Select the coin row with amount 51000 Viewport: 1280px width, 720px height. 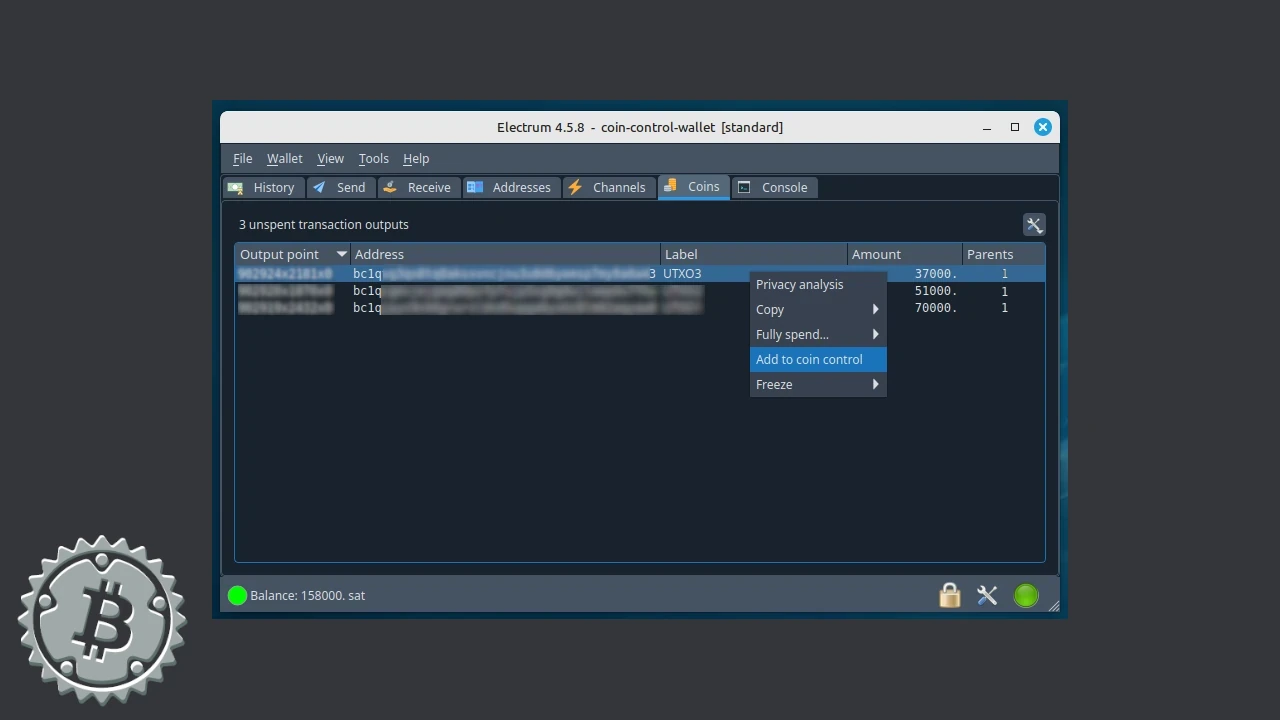point(640,291)
